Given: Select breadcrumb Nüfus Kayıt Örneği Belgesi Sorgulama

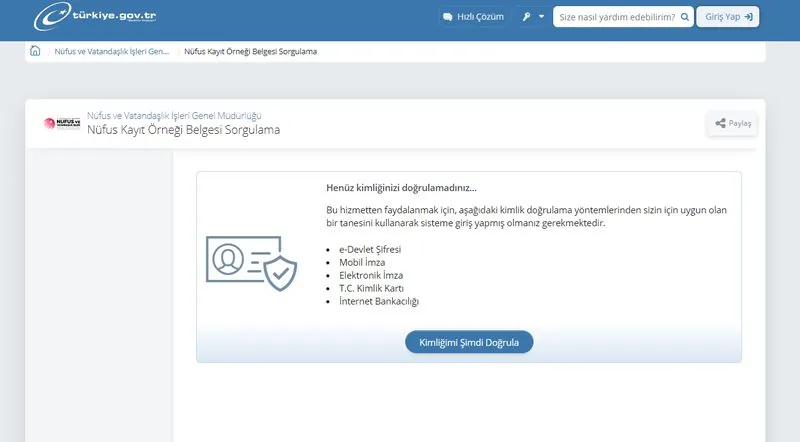Looking at the screenshot, I should (x=251, y=51).
